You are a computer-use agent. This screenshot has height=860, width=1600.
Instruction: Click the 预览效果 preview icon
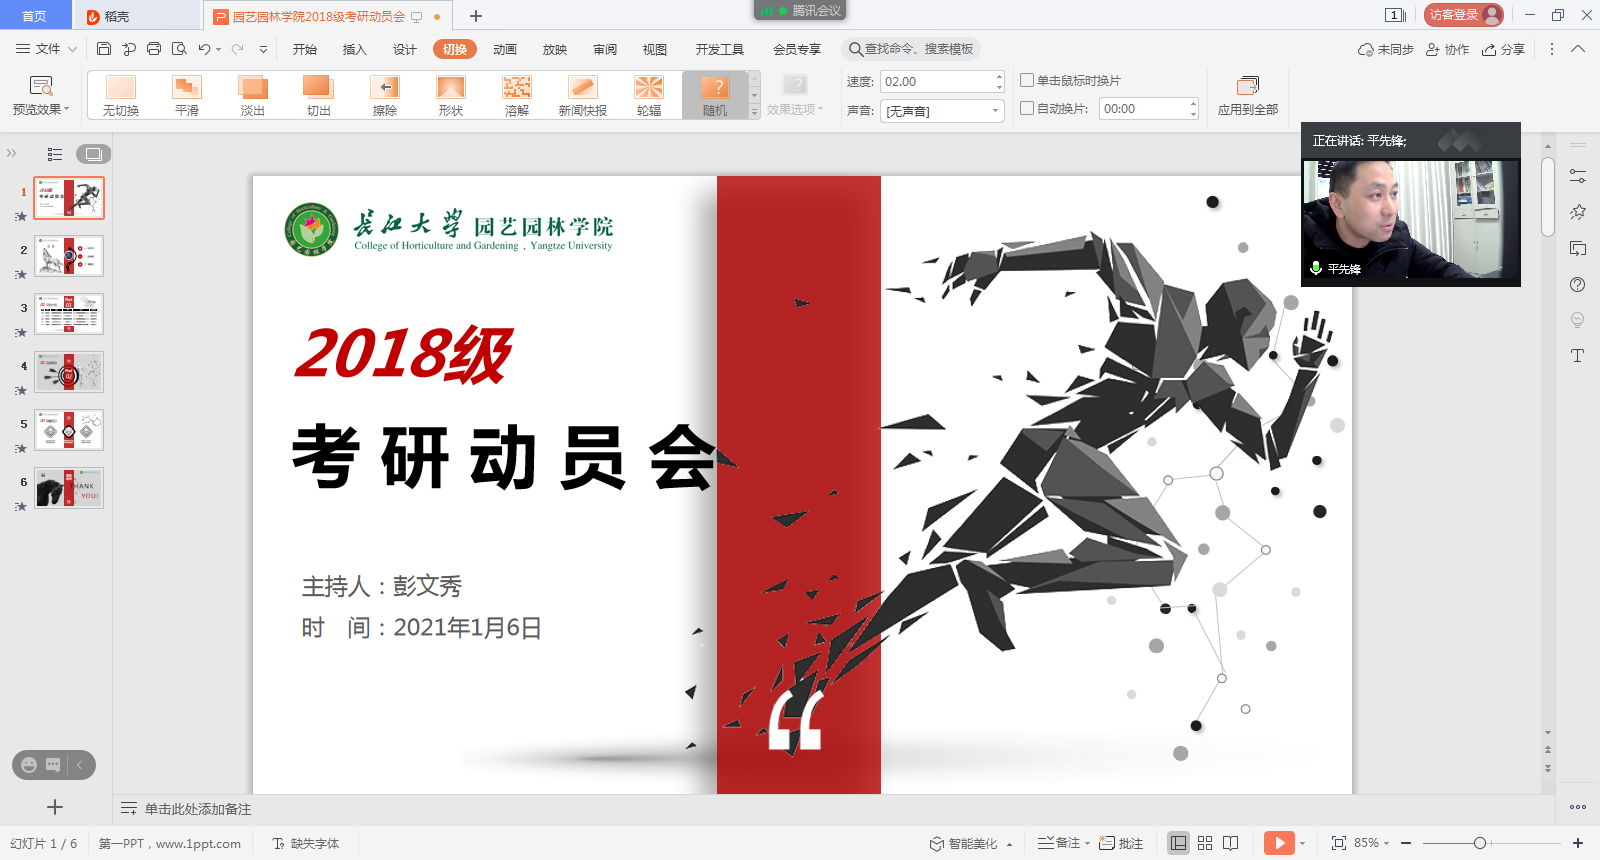tap(41, 87)
